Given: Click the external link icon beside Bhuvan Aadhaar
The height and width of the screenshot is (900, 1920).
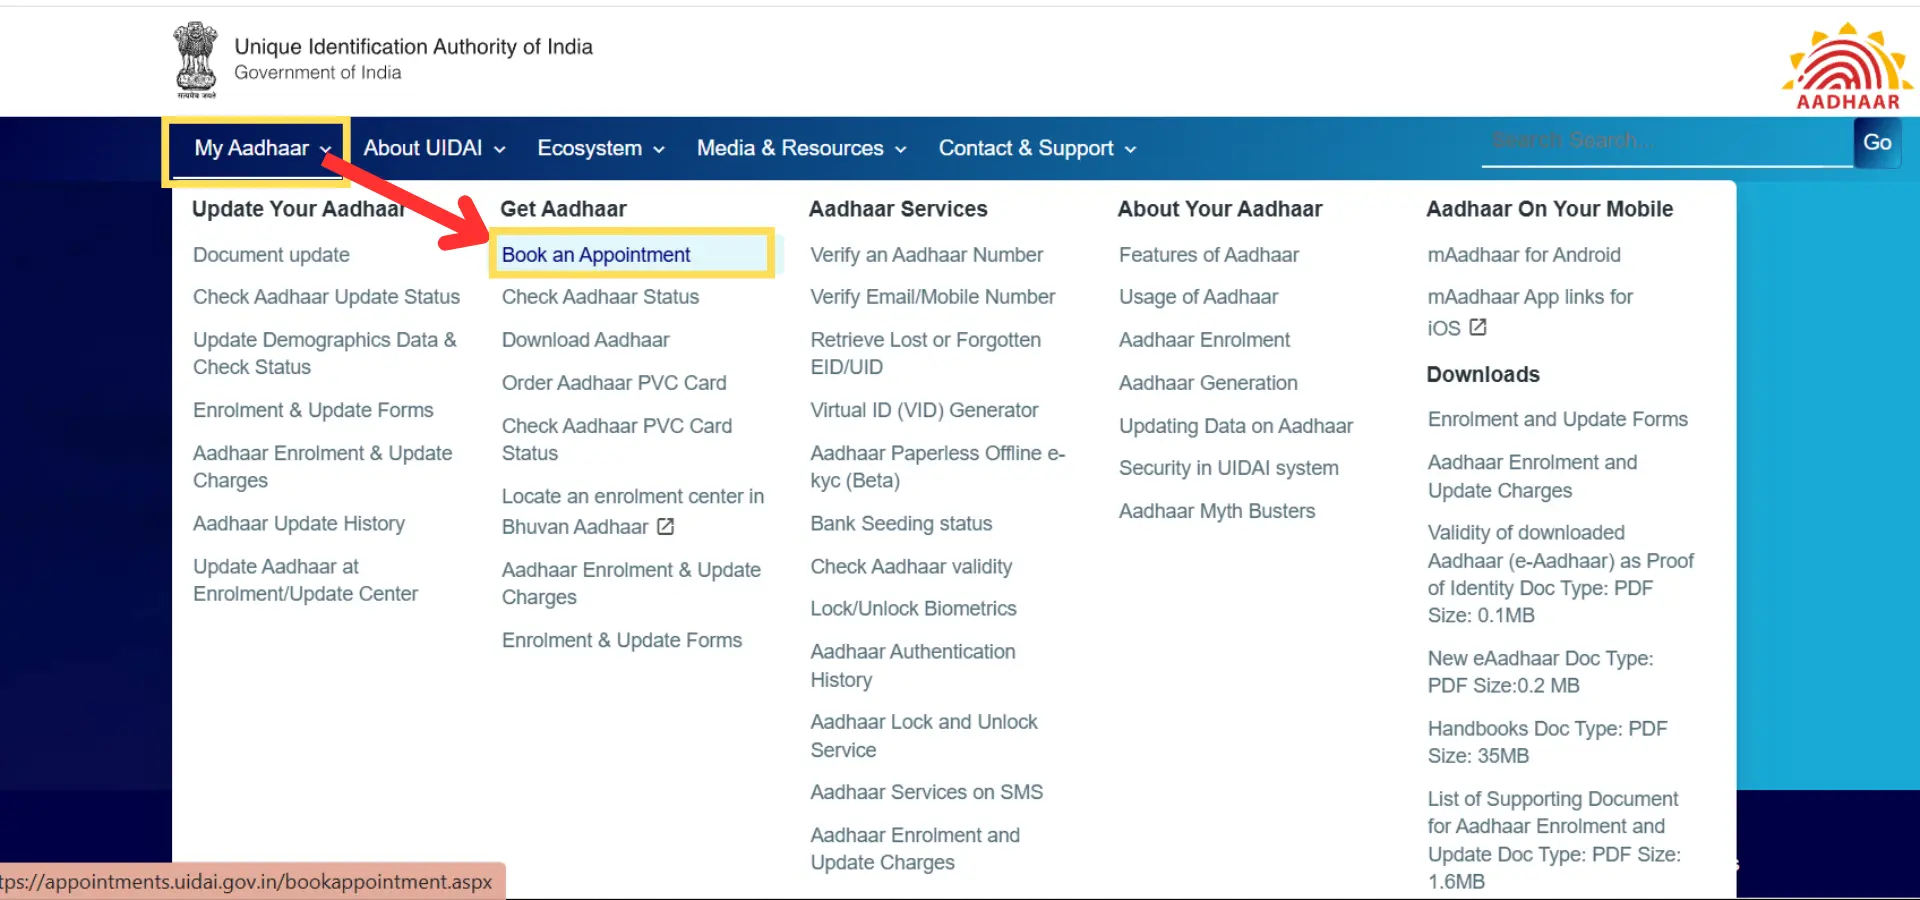Looking at the screenshot, I should pos(666,526).
